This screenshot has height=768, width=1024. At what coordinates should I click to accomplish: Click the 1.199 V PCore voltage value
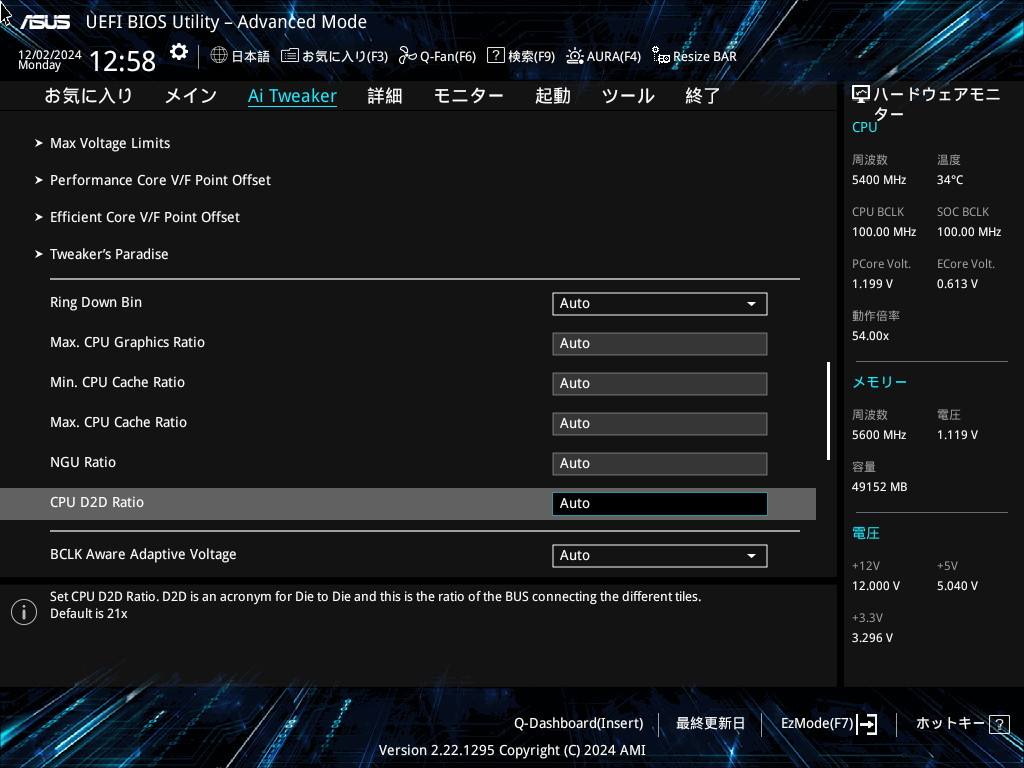click(872, 284)
